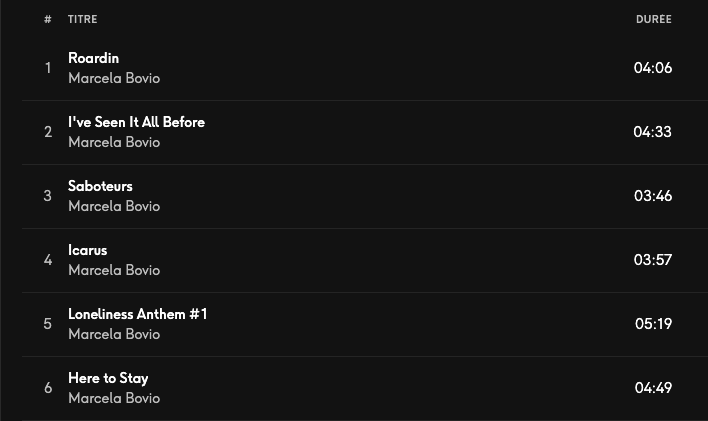Select the Icarus song title
This screenshot has height=421, width=708.
[87, 250]
